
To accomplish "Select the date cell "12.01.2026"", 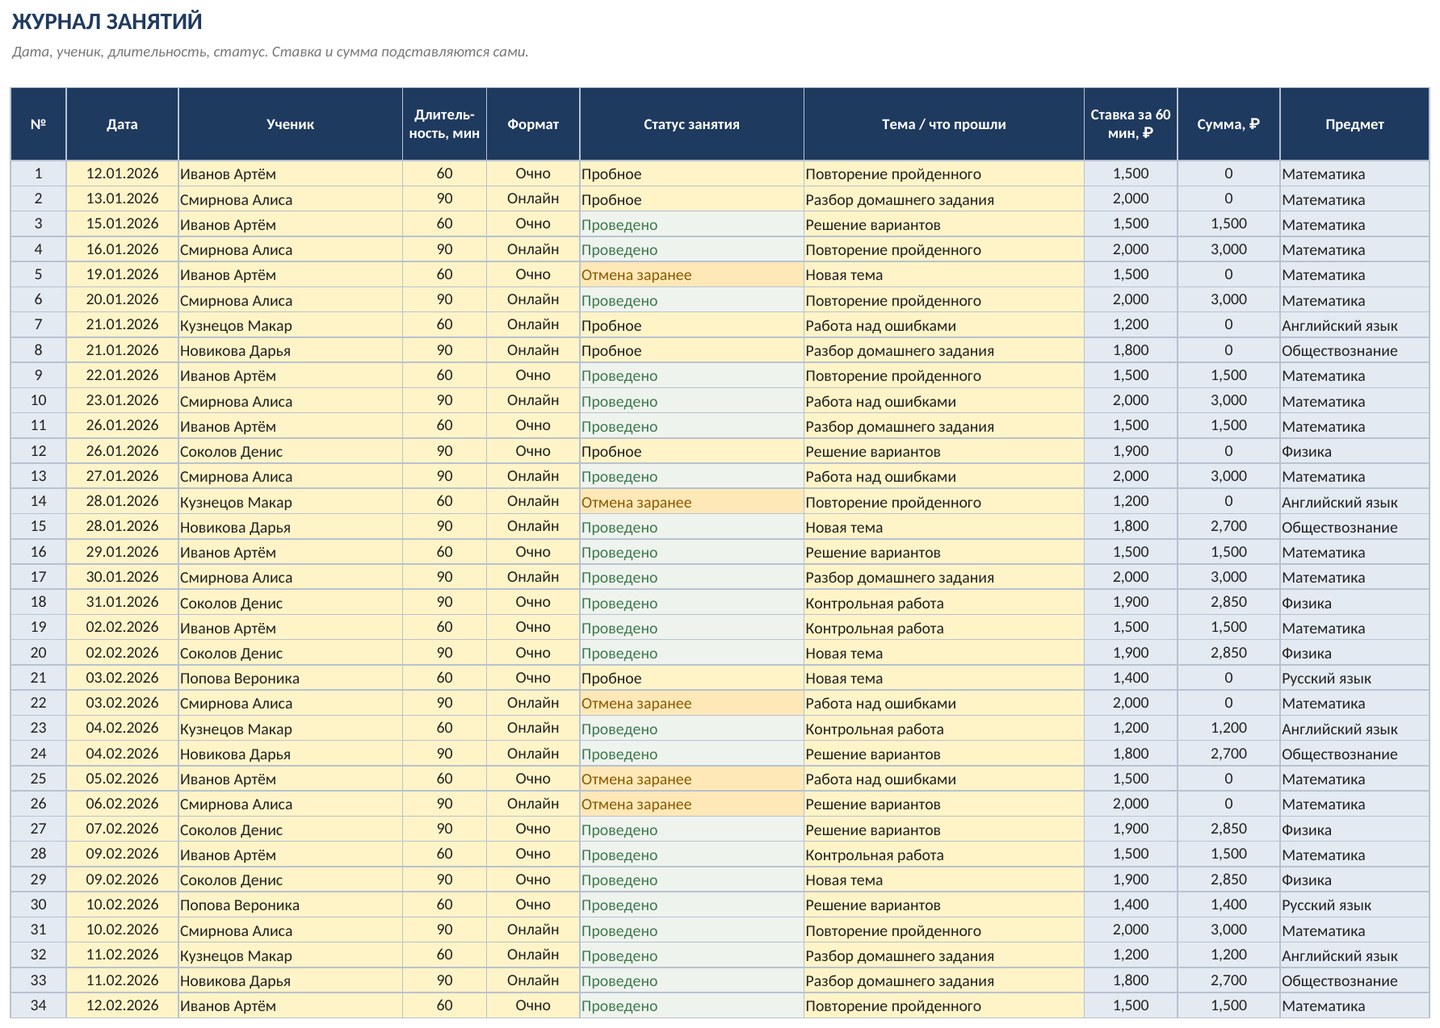I will tap(122, 174).
